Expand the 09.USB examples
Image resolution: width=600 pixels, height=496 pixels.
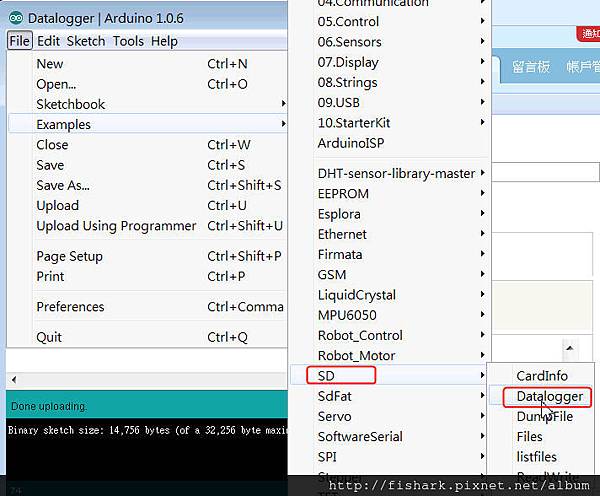click(x=390, y=103)
